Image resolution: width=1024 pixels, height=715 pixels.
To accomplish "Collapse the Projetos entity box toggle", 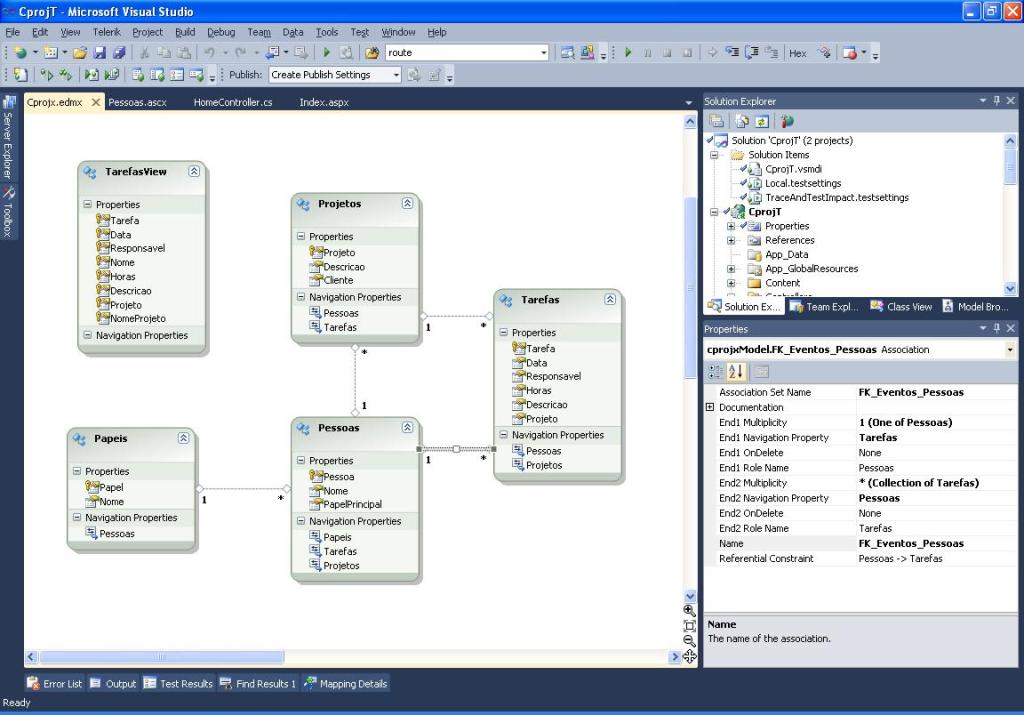I will pos(408,203).
